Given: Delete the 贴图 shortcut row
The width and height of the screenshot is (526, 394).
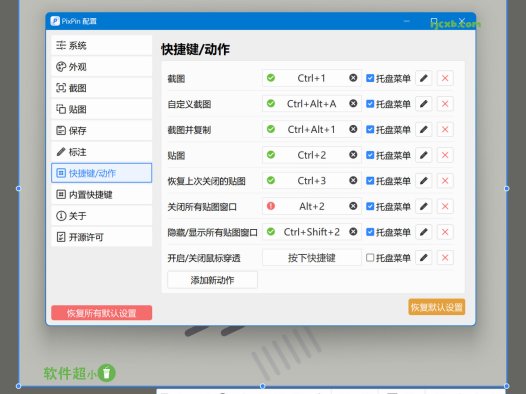Looking at the screenshot, I should tap(445, 155).
